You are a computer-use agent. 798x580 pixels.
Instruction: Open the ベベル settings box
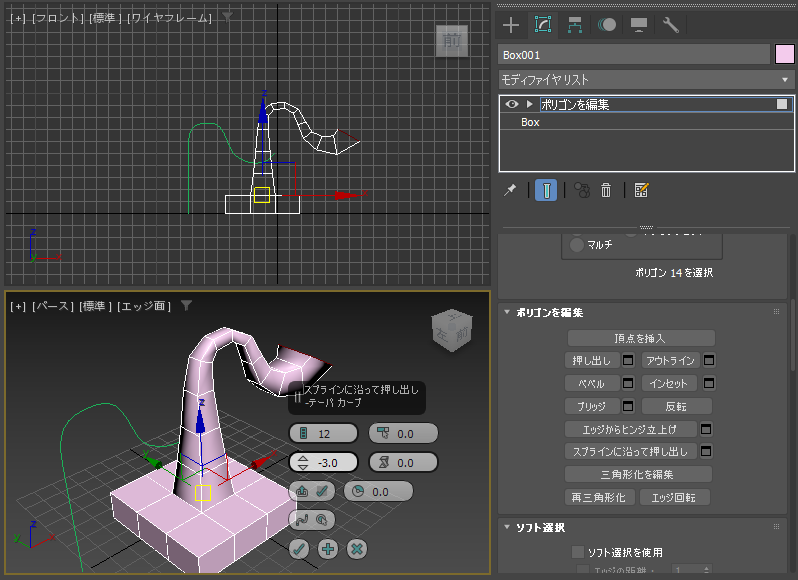click(x=628, y=384)
